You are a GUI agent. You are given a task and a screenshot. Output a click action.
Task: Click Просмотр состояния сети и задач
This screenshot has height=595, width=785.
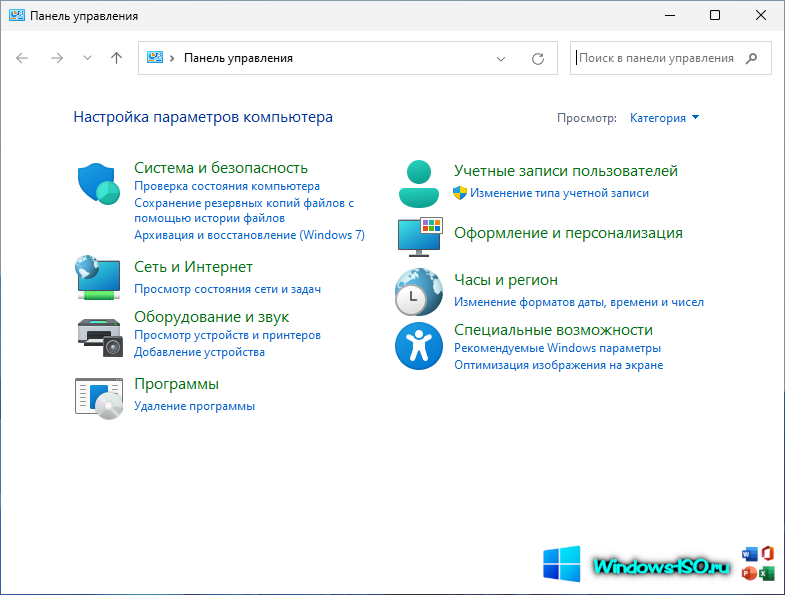(227, 289)
